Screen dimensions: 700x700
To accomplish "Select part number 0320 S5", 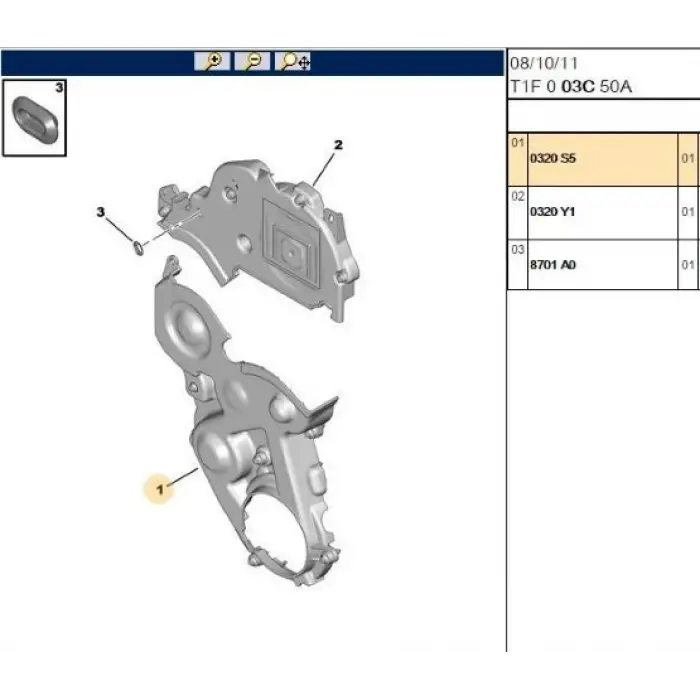I will (553, 158).
